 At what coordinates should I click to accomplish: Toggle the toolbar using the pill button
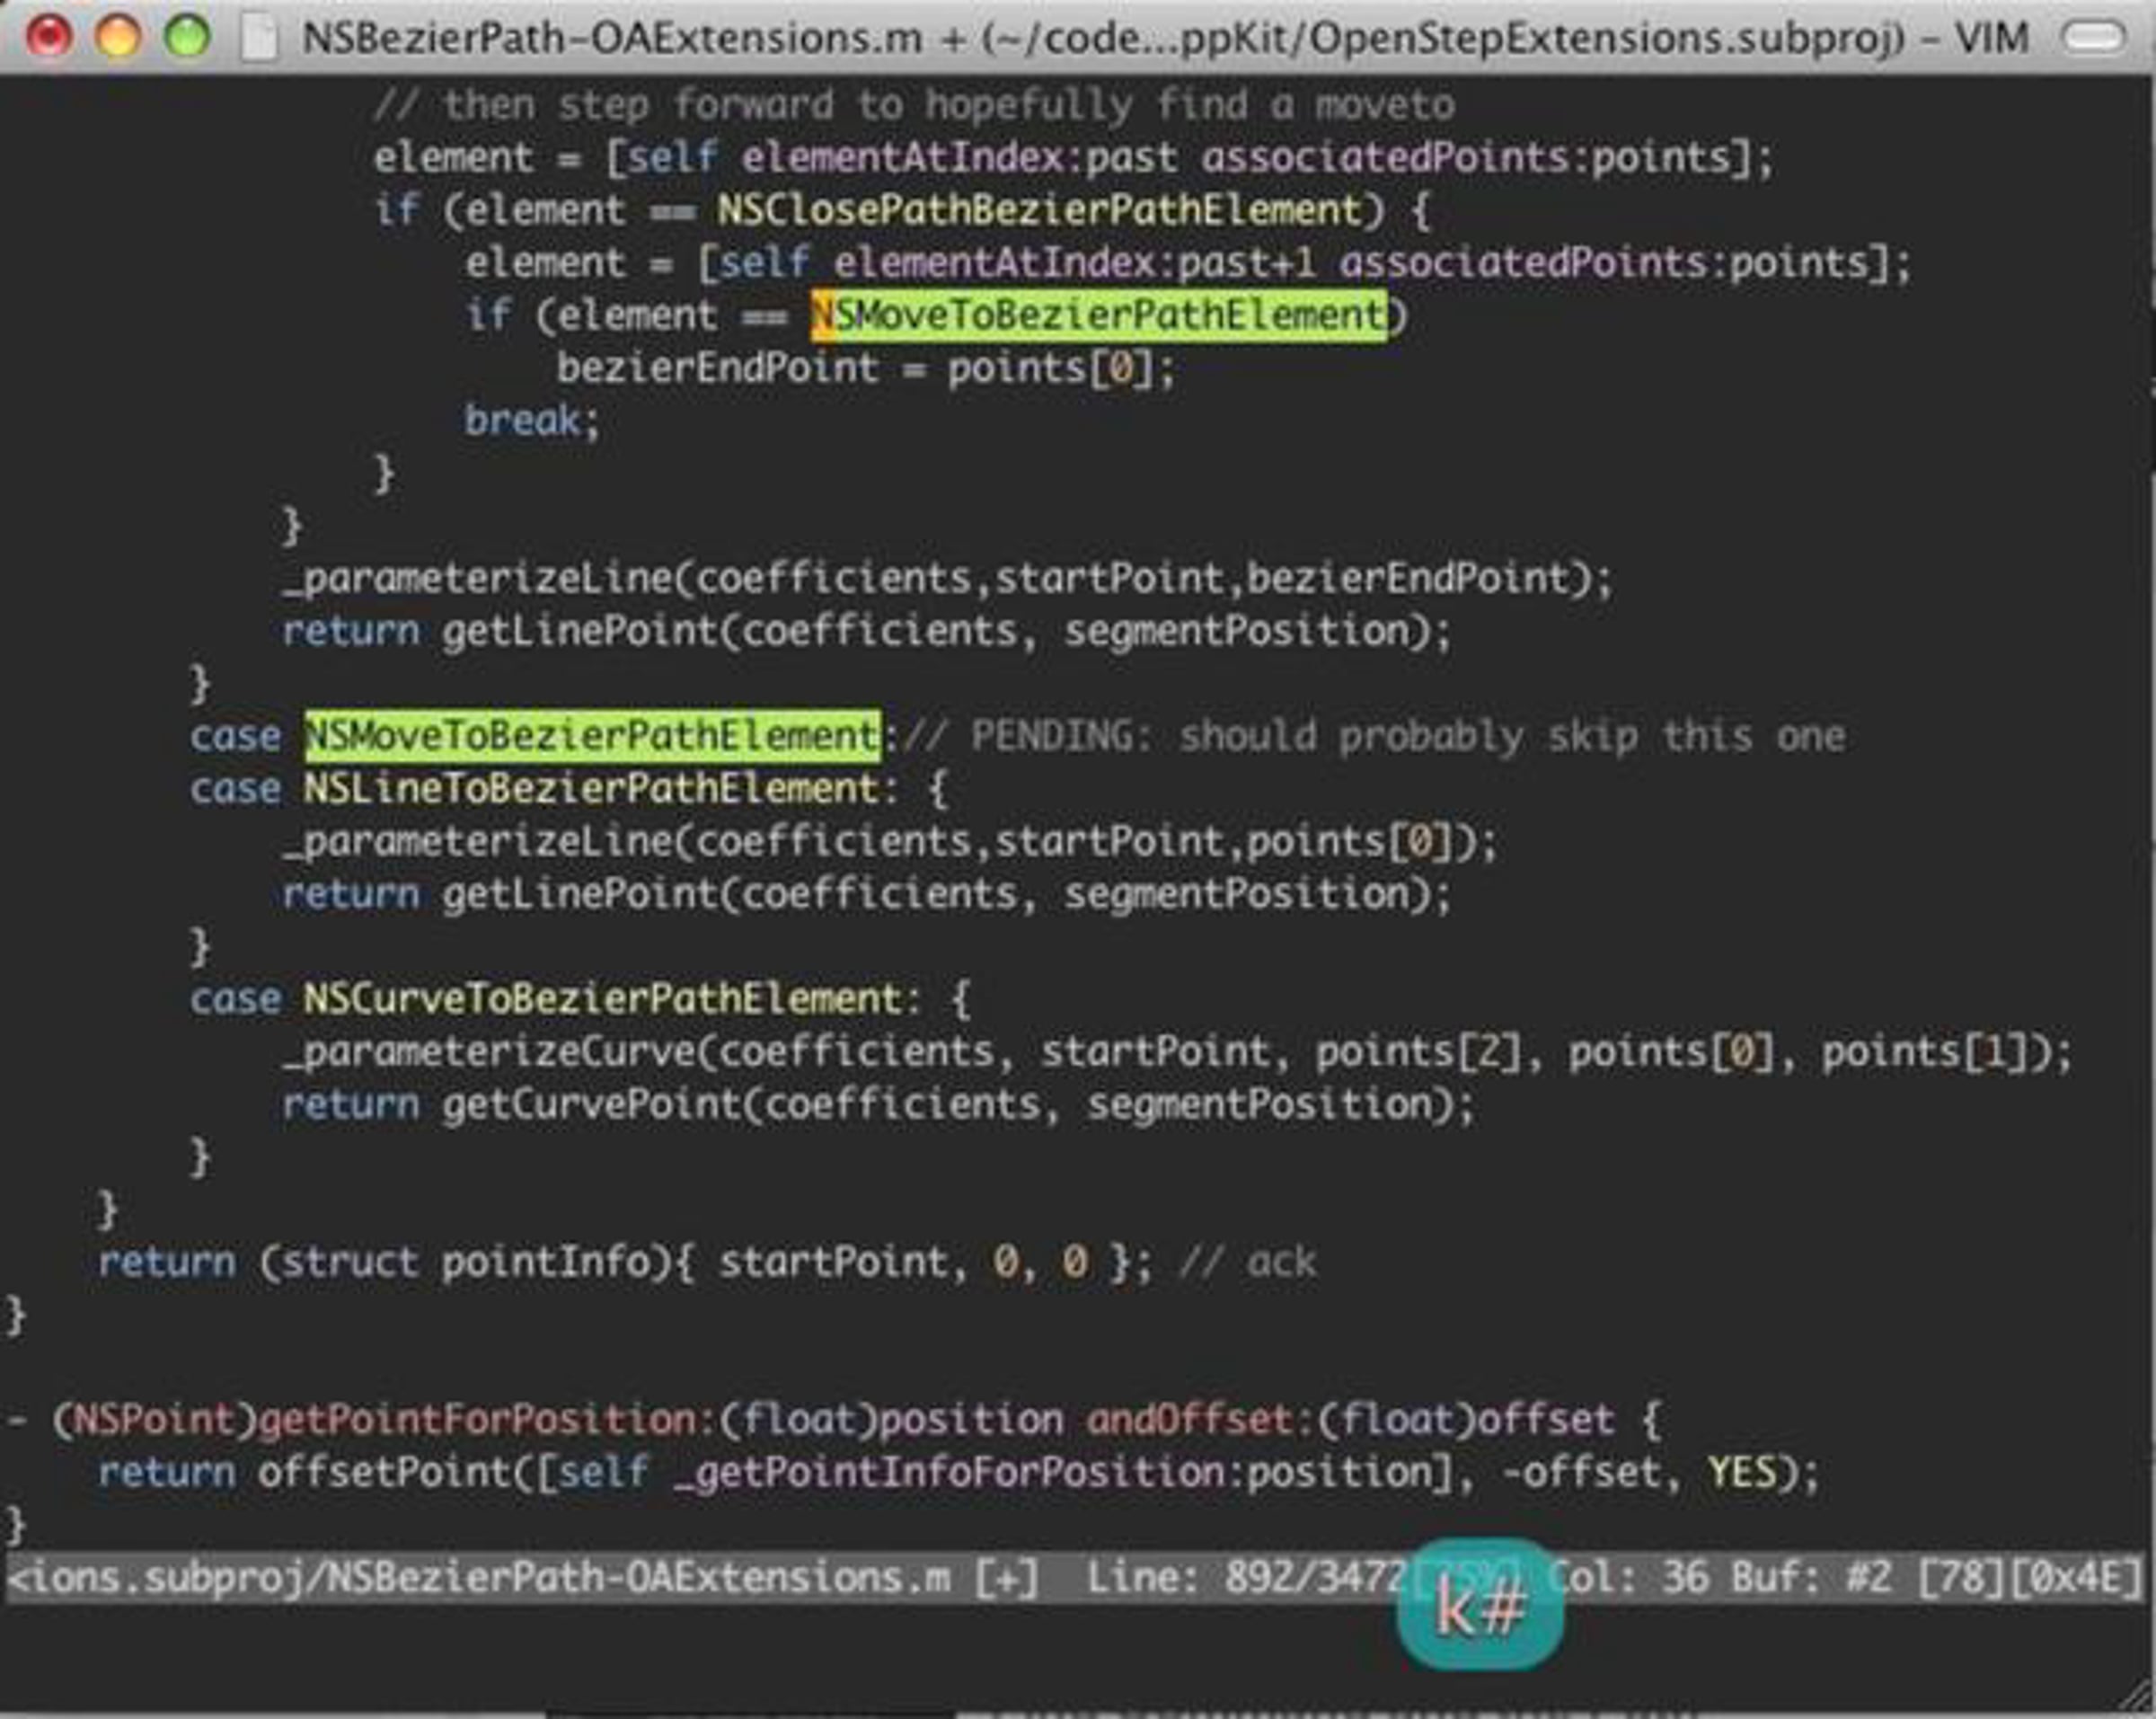[x=2094, y=38]
